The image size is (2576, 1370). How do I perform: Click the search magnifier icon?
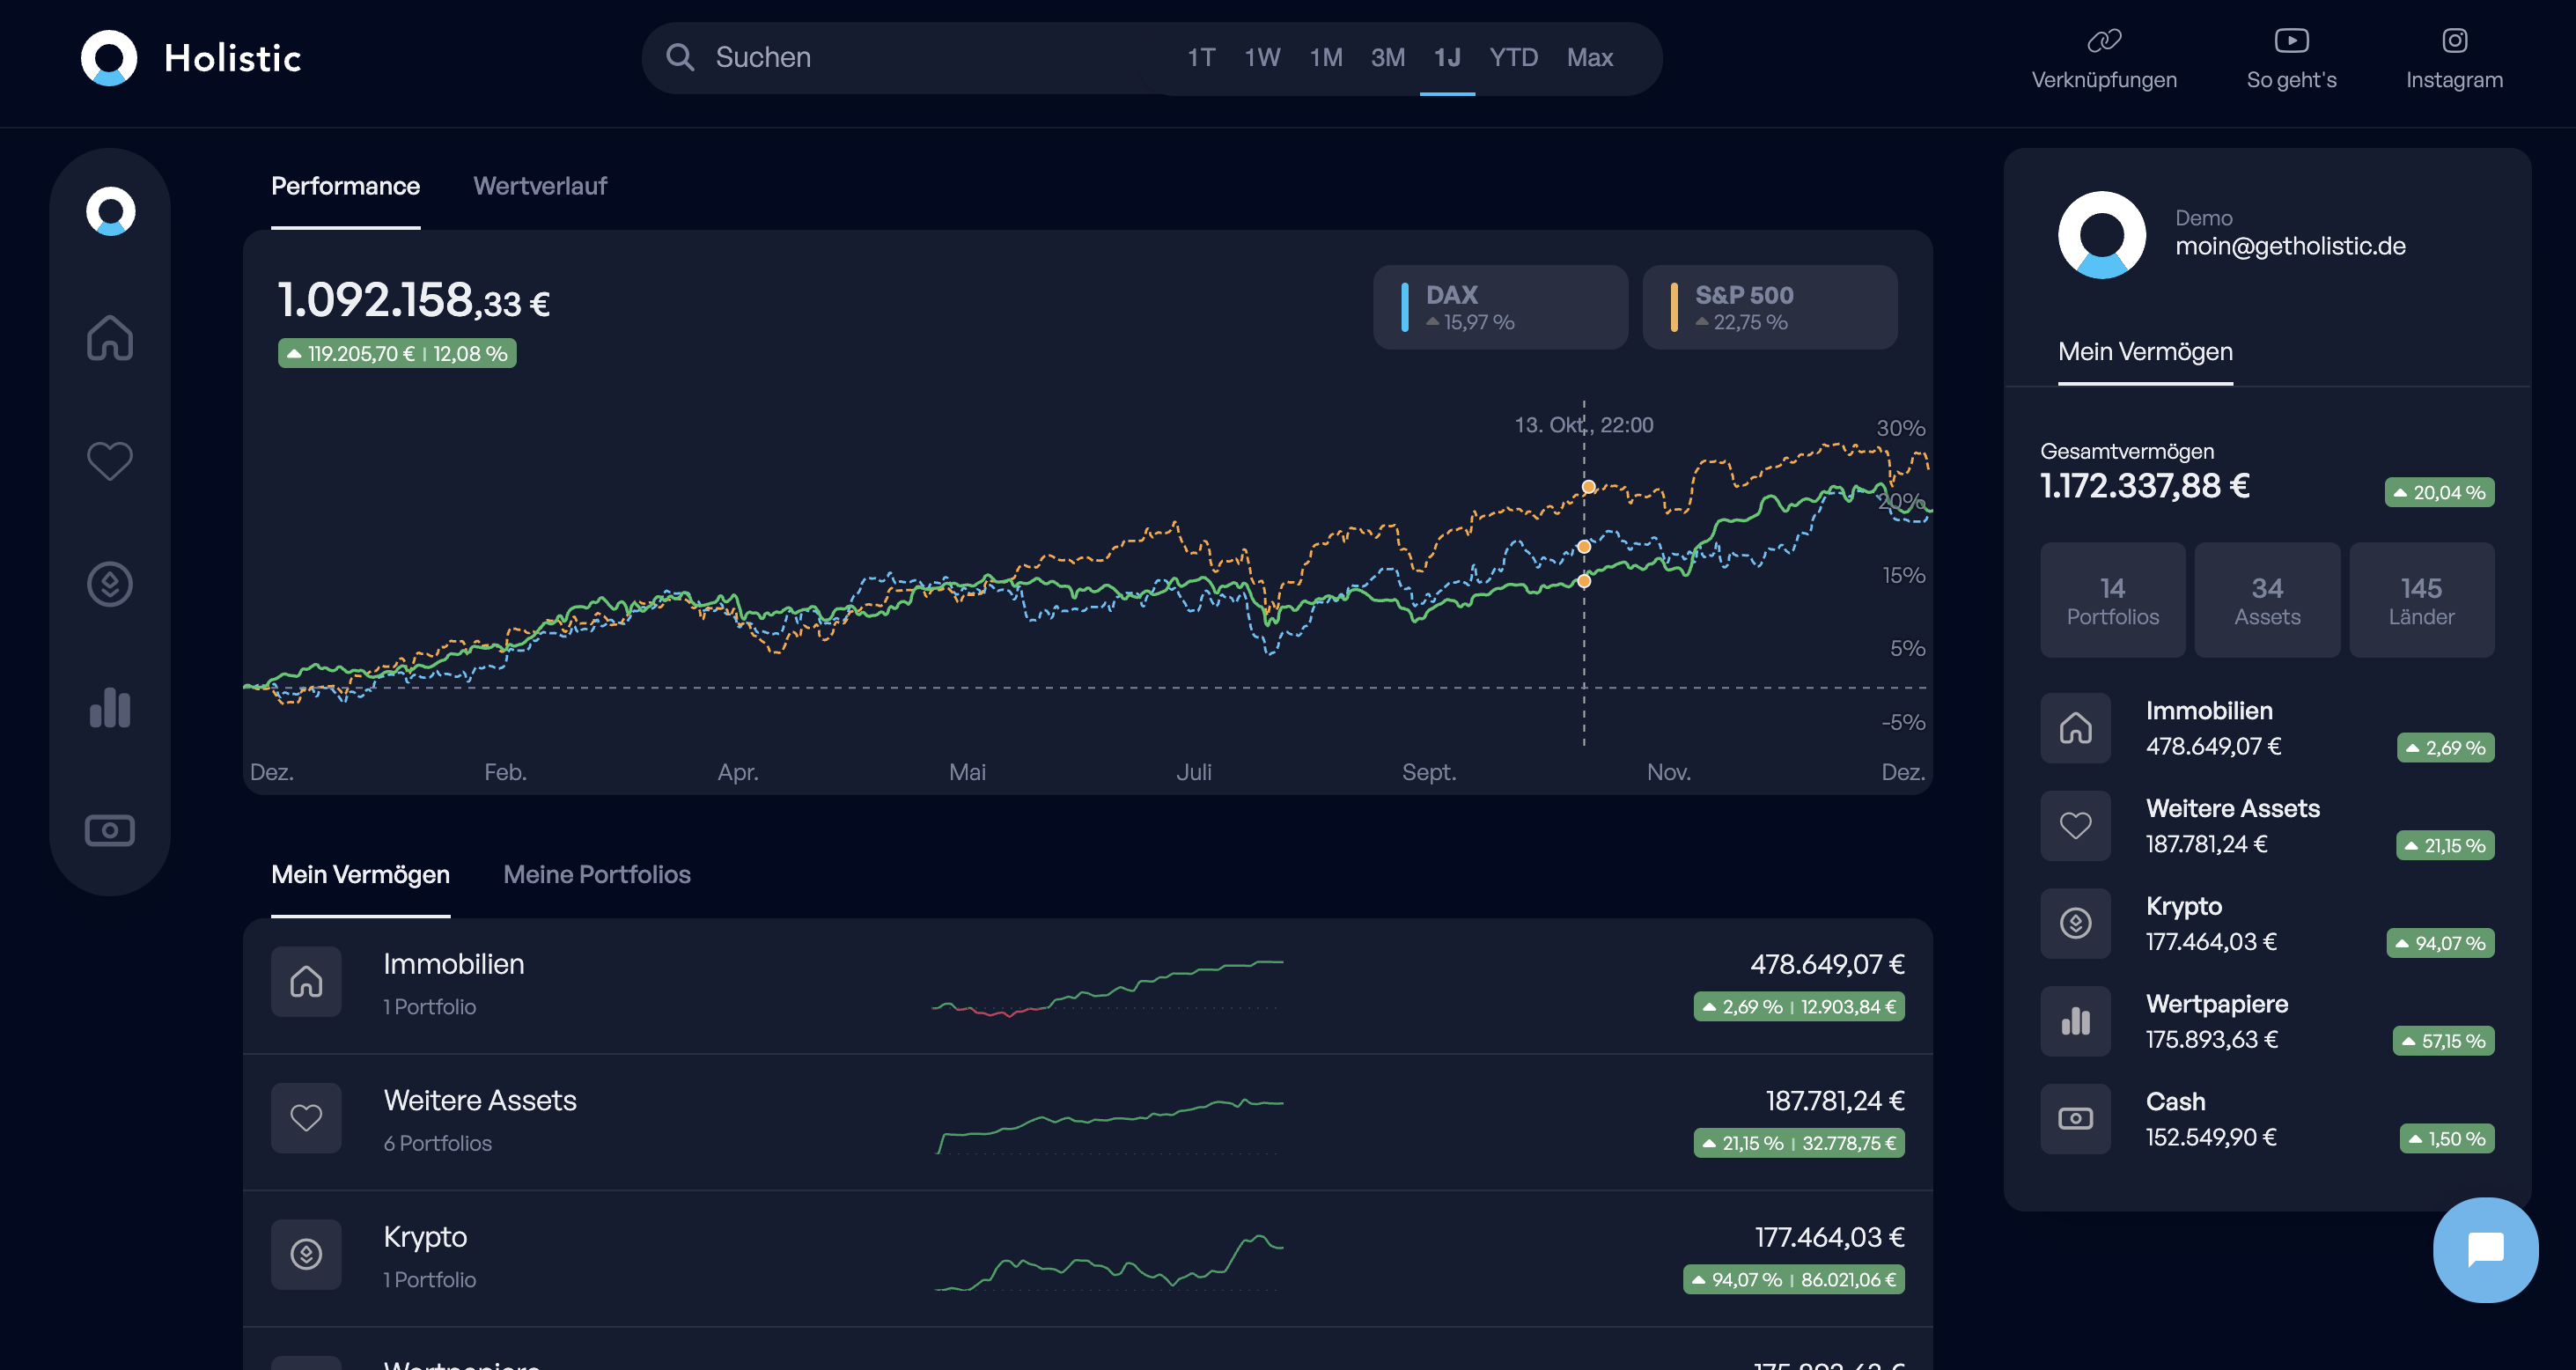tap(680, 57)
